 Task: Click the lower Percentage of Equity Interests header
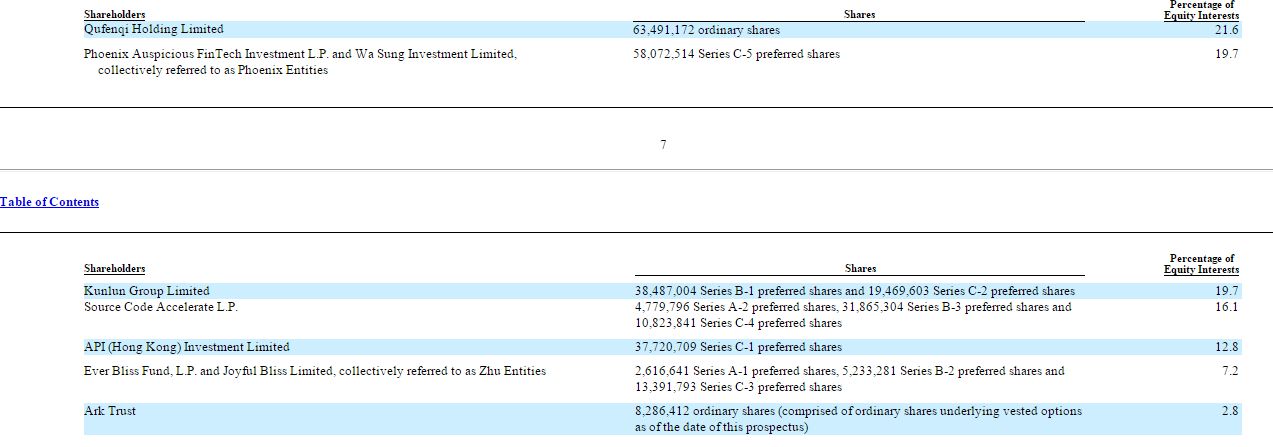click(1202, 264)
